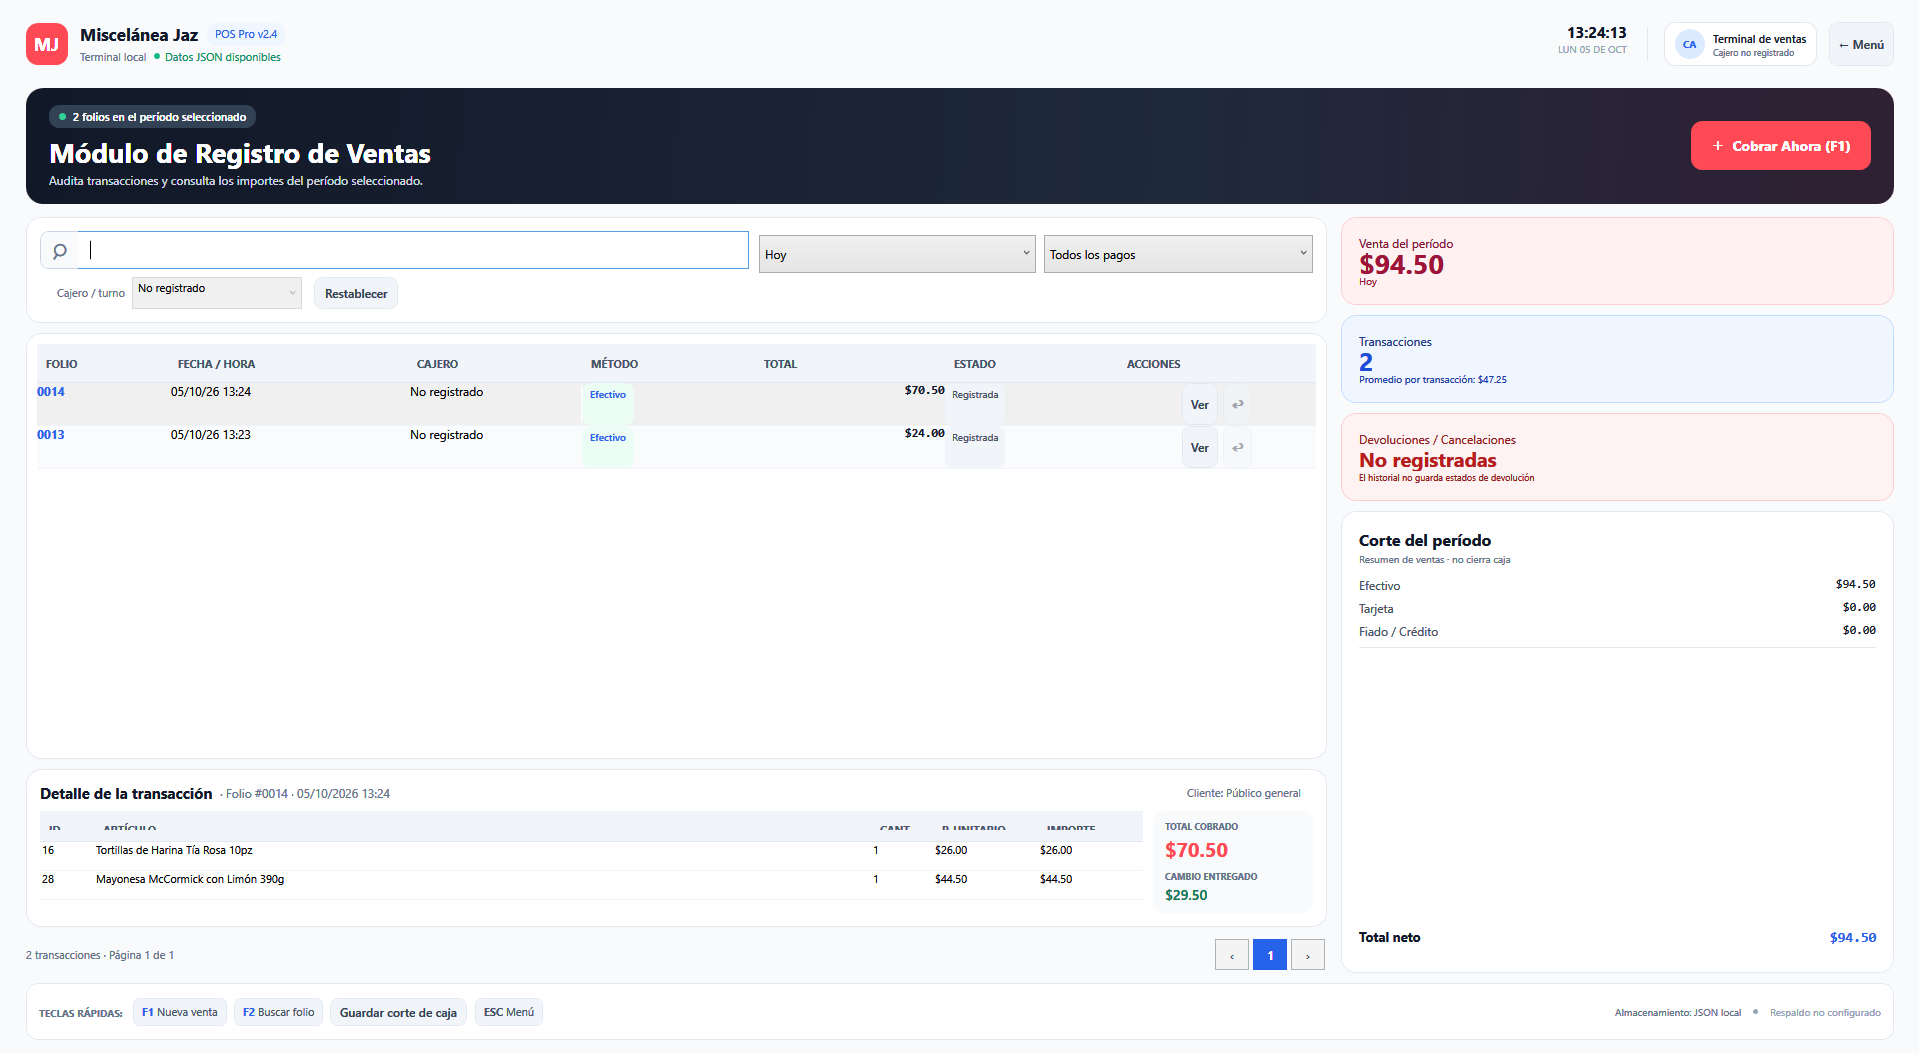
Task: Click F1 Nueva venta shortcut
Action: pos(180,1012)
